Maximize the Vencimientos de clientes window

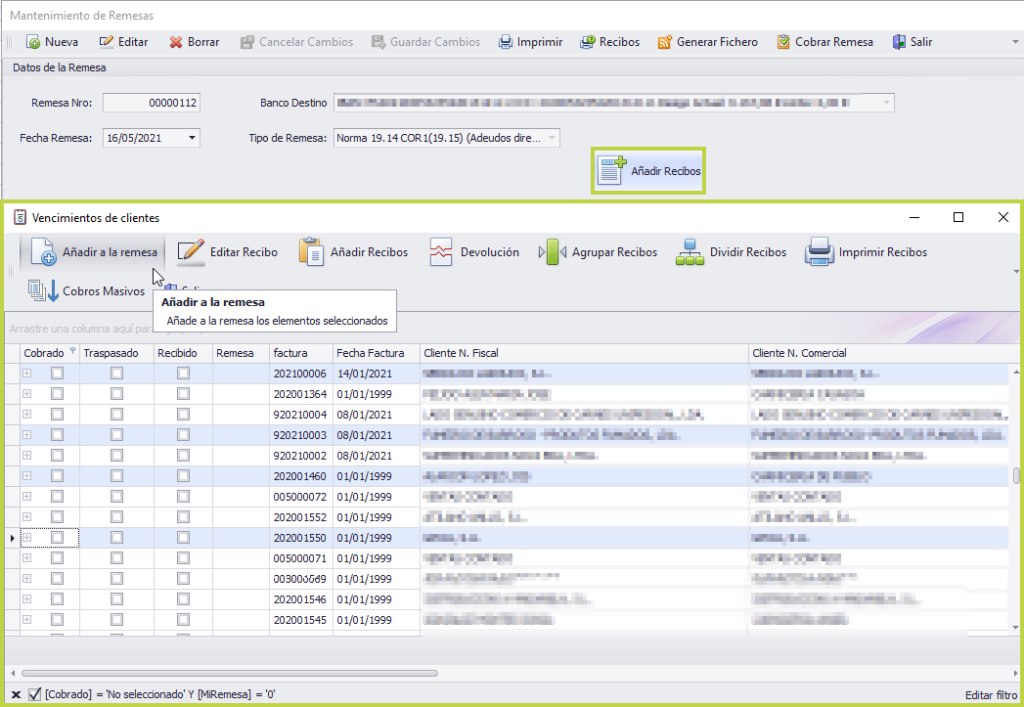click(x=958, y=217)
